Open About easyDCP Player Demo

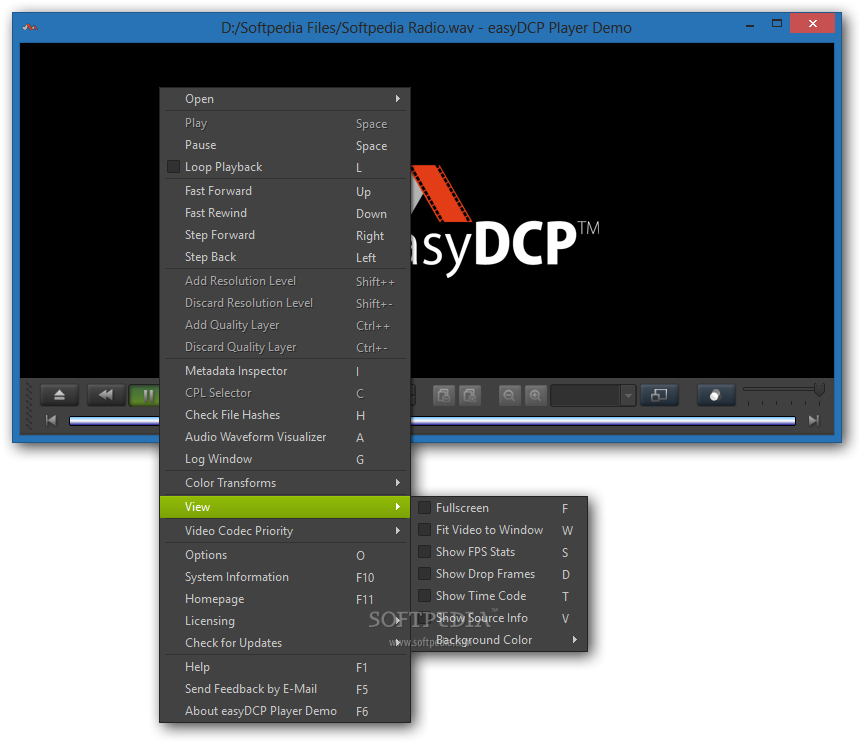285,711
